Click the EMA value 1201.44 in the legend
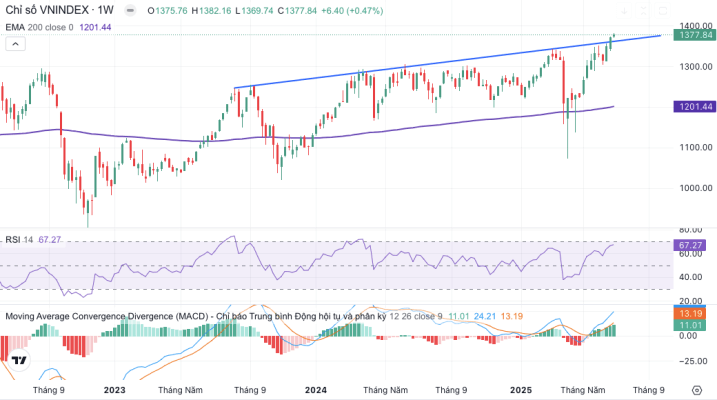The image size is (717, 400). point(95,27)
